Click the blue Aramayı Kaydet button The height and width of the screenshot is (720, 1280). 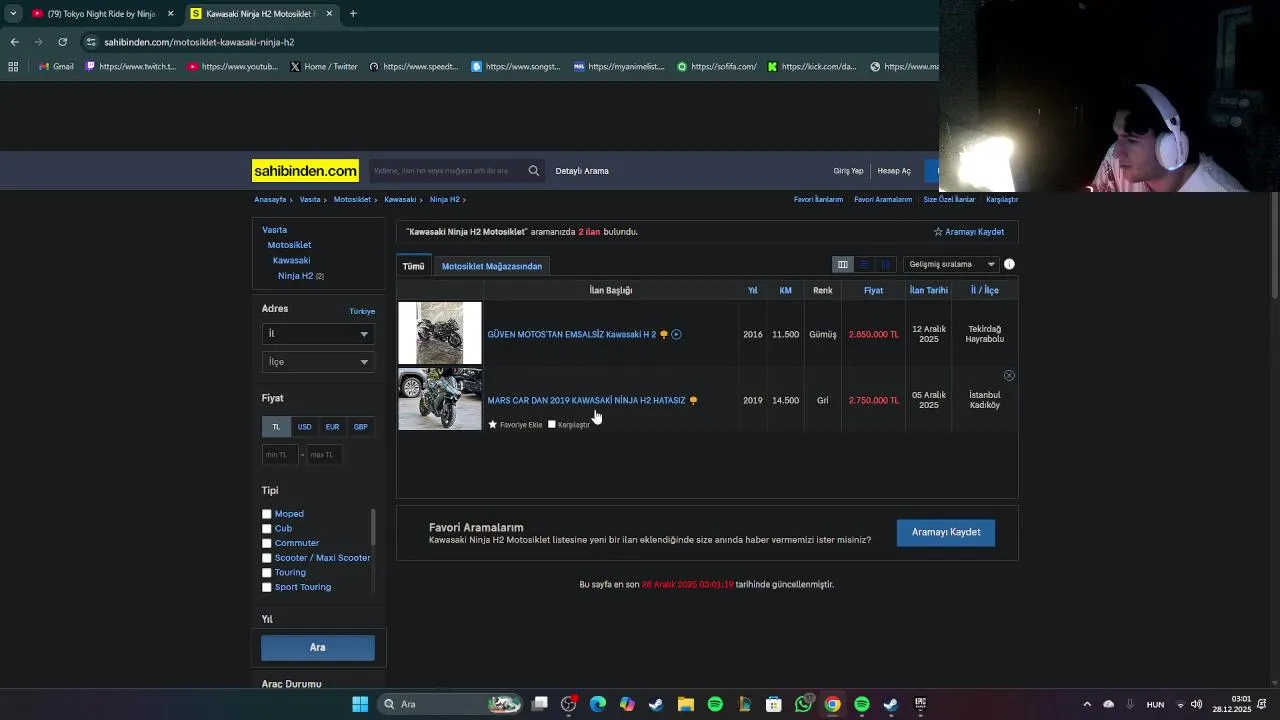[946, 532]
